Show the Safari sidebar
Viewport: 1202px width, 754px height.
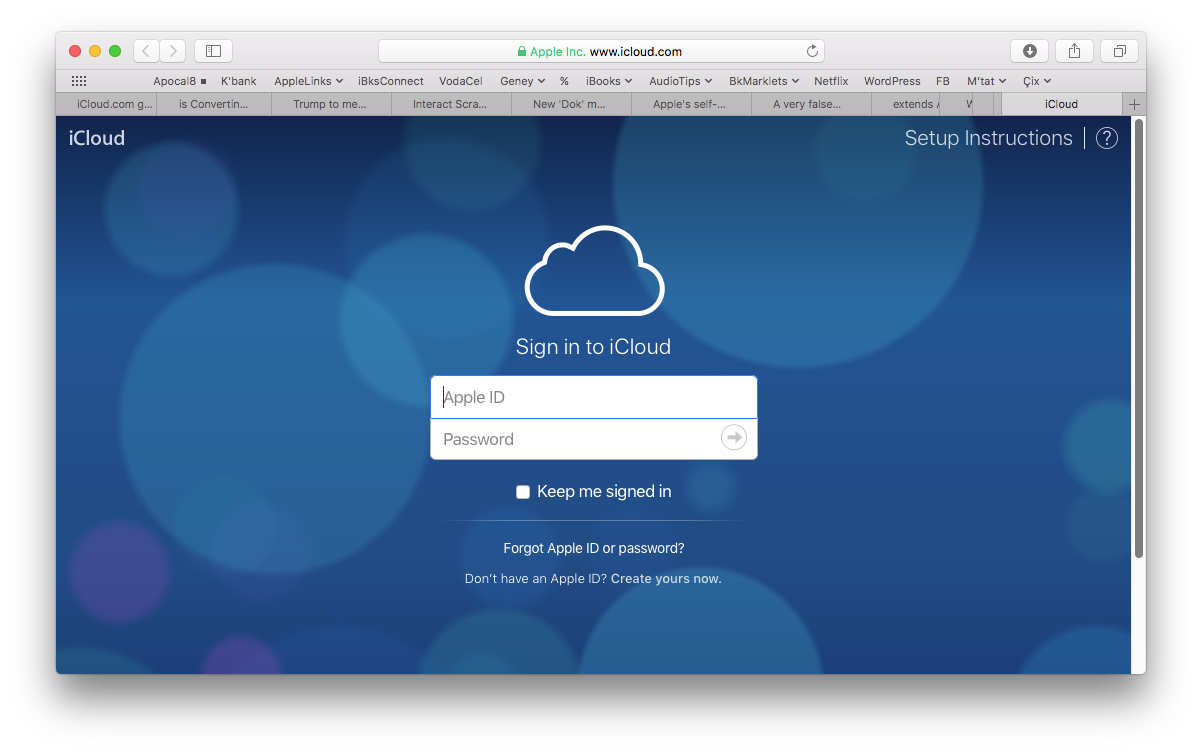click(x=213, y=51)
